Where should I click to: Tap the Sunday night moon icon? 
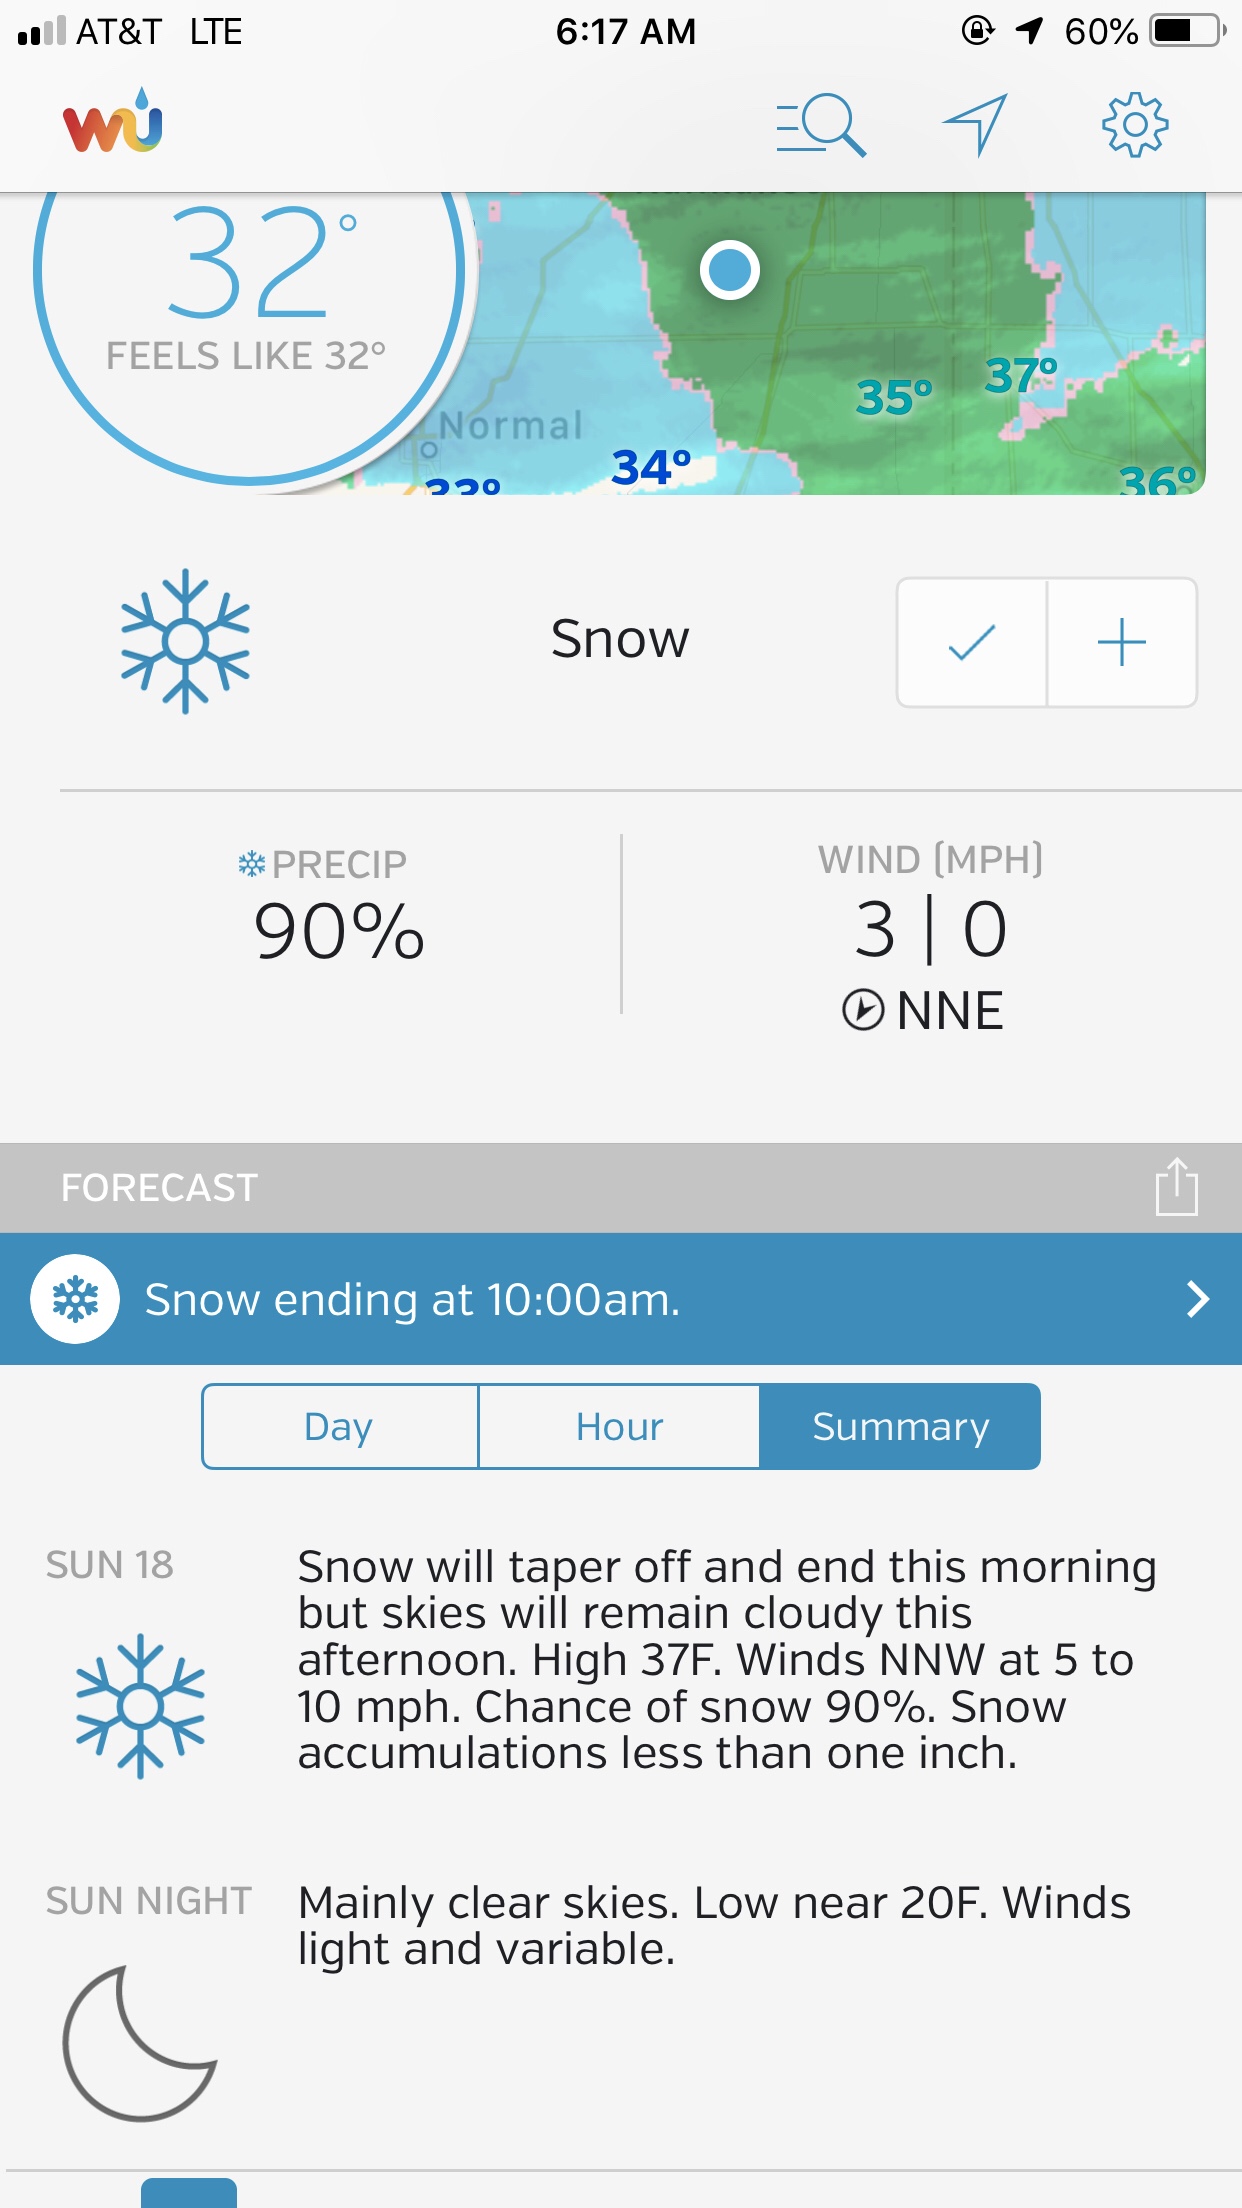[x=139, y=2042]
